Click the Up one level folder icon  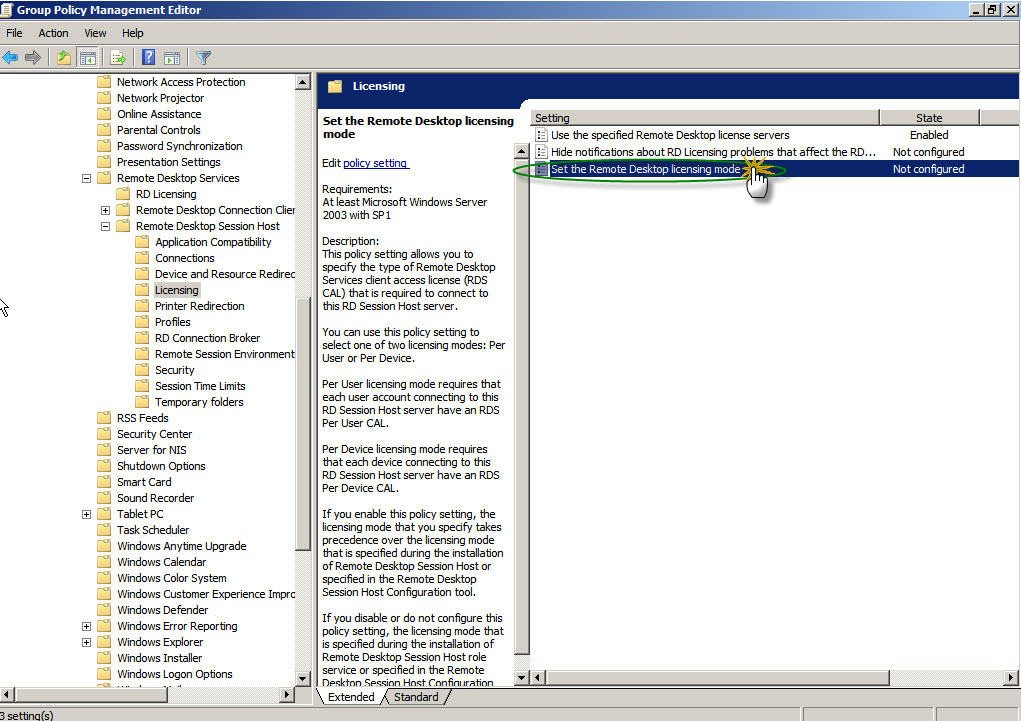tap(63, 58)
